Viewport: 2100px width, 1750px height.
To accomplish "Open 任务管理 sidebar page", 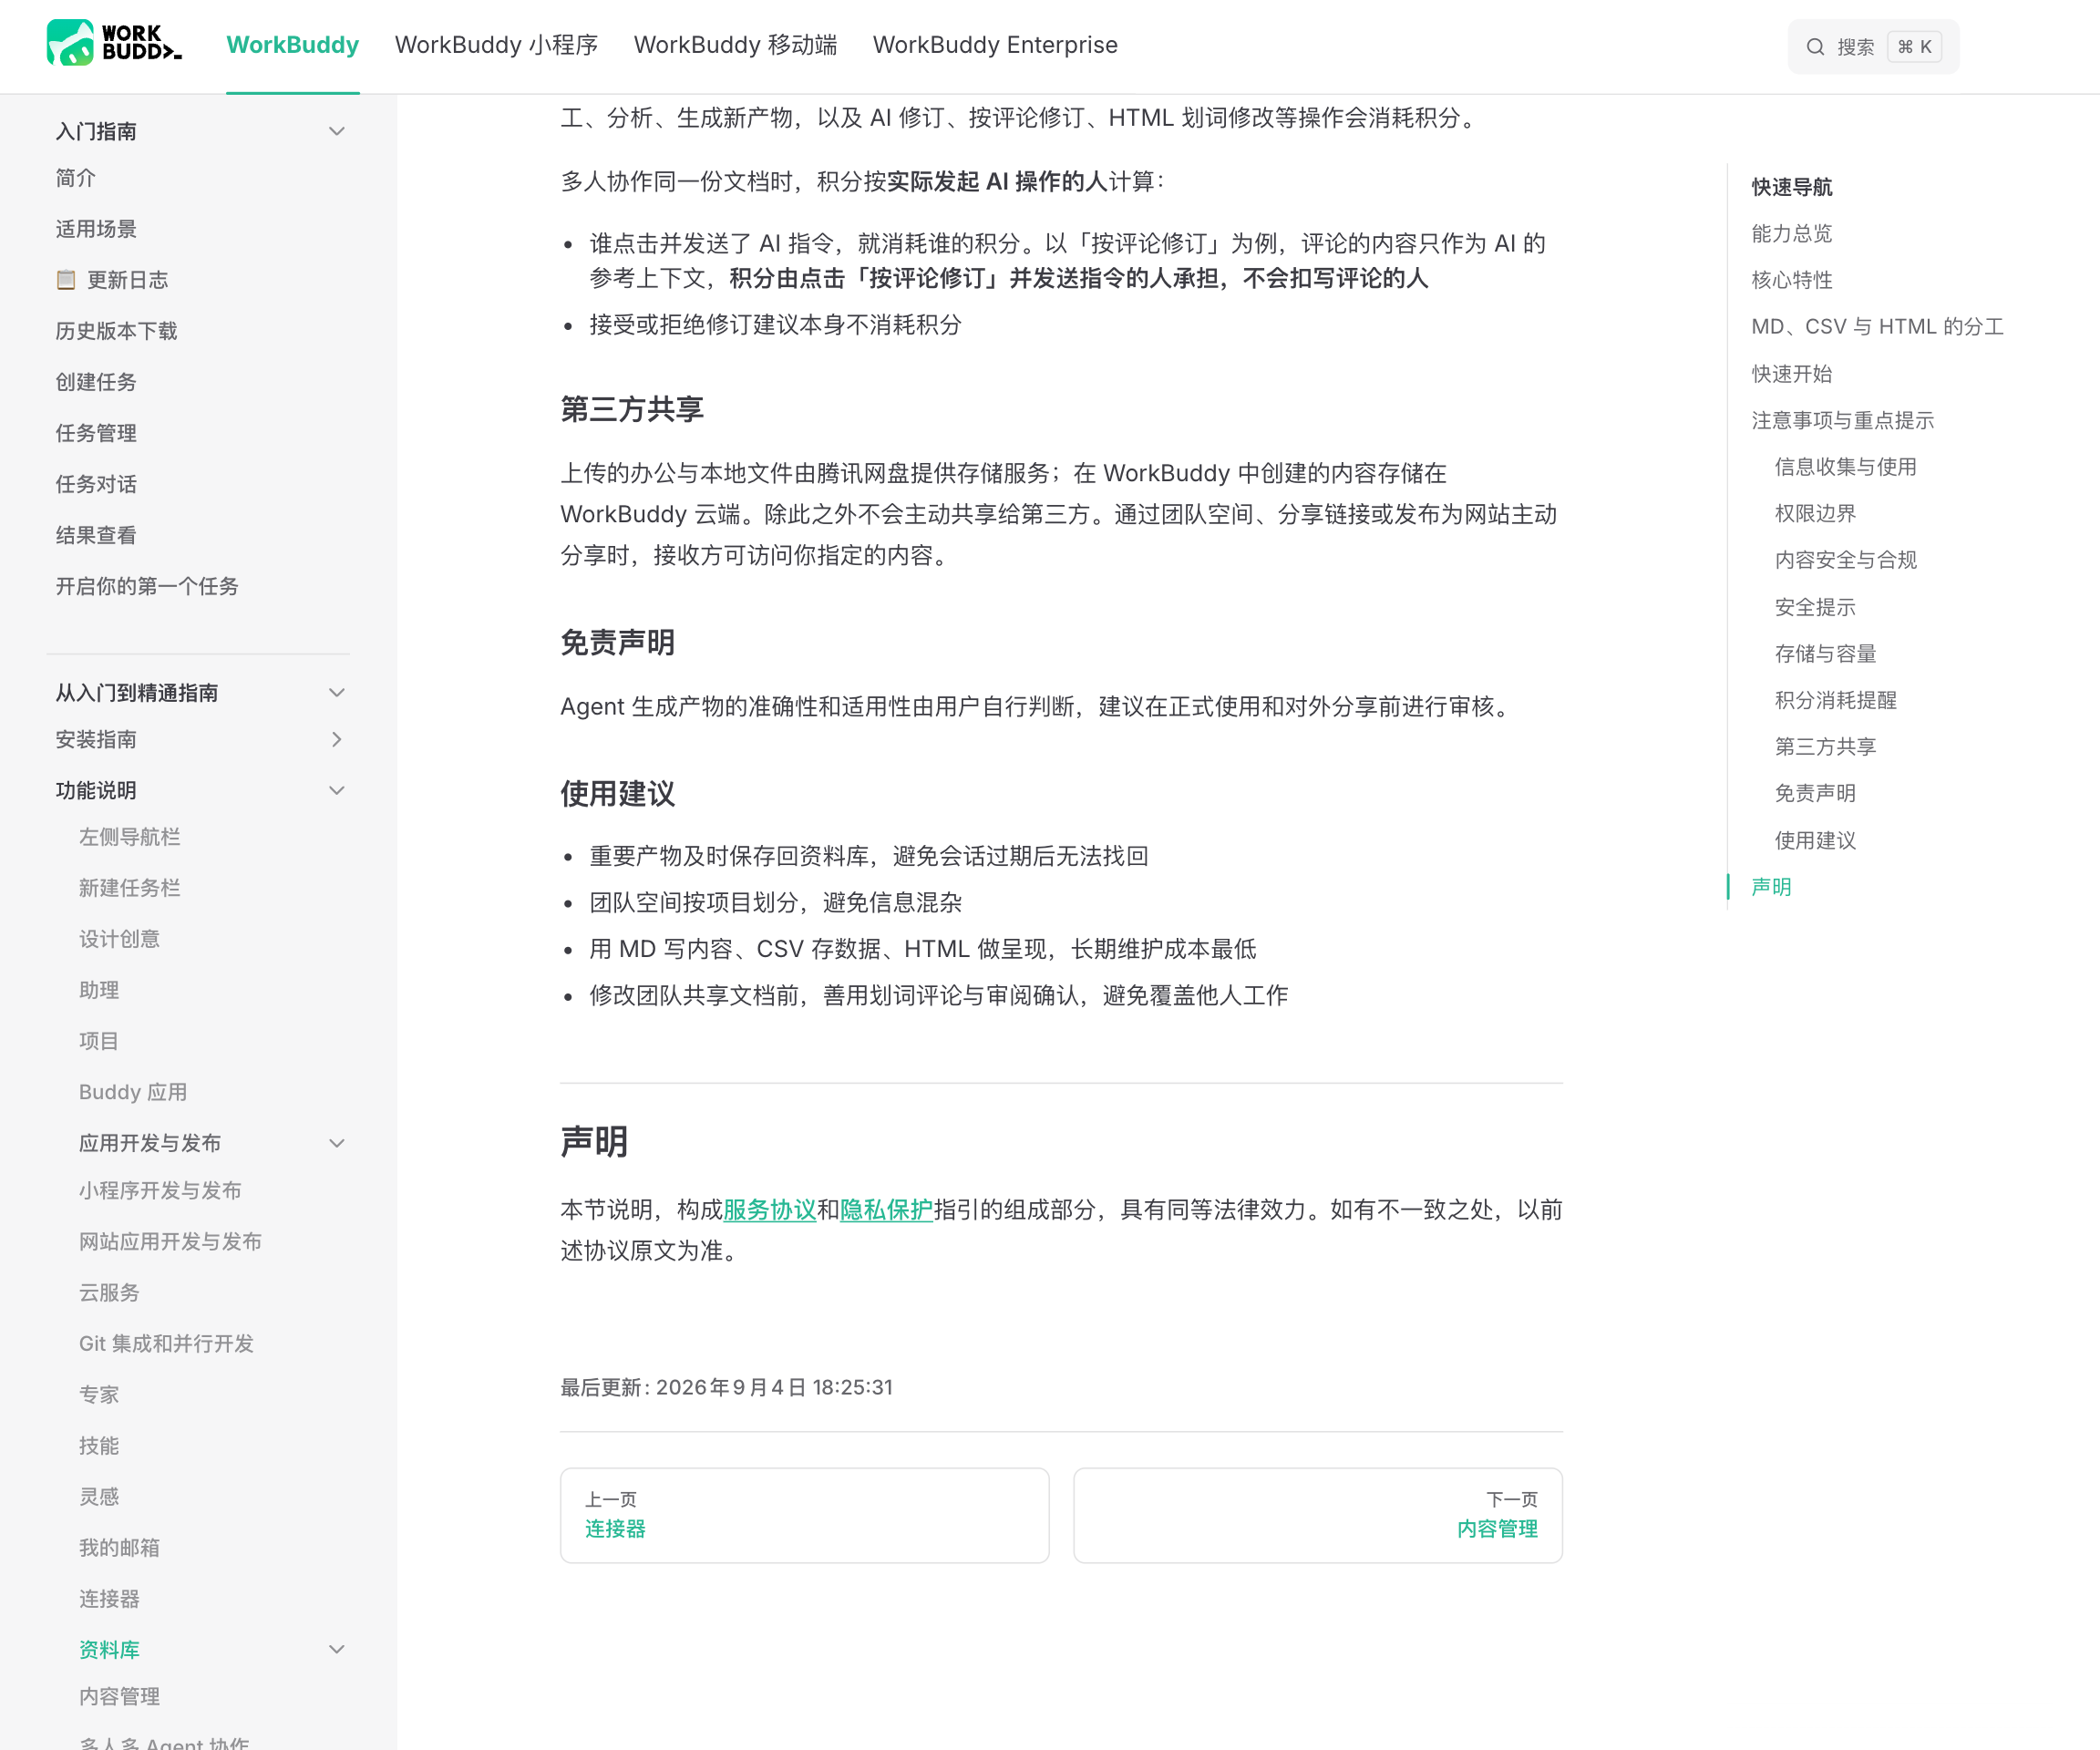I will coord(96,433).
